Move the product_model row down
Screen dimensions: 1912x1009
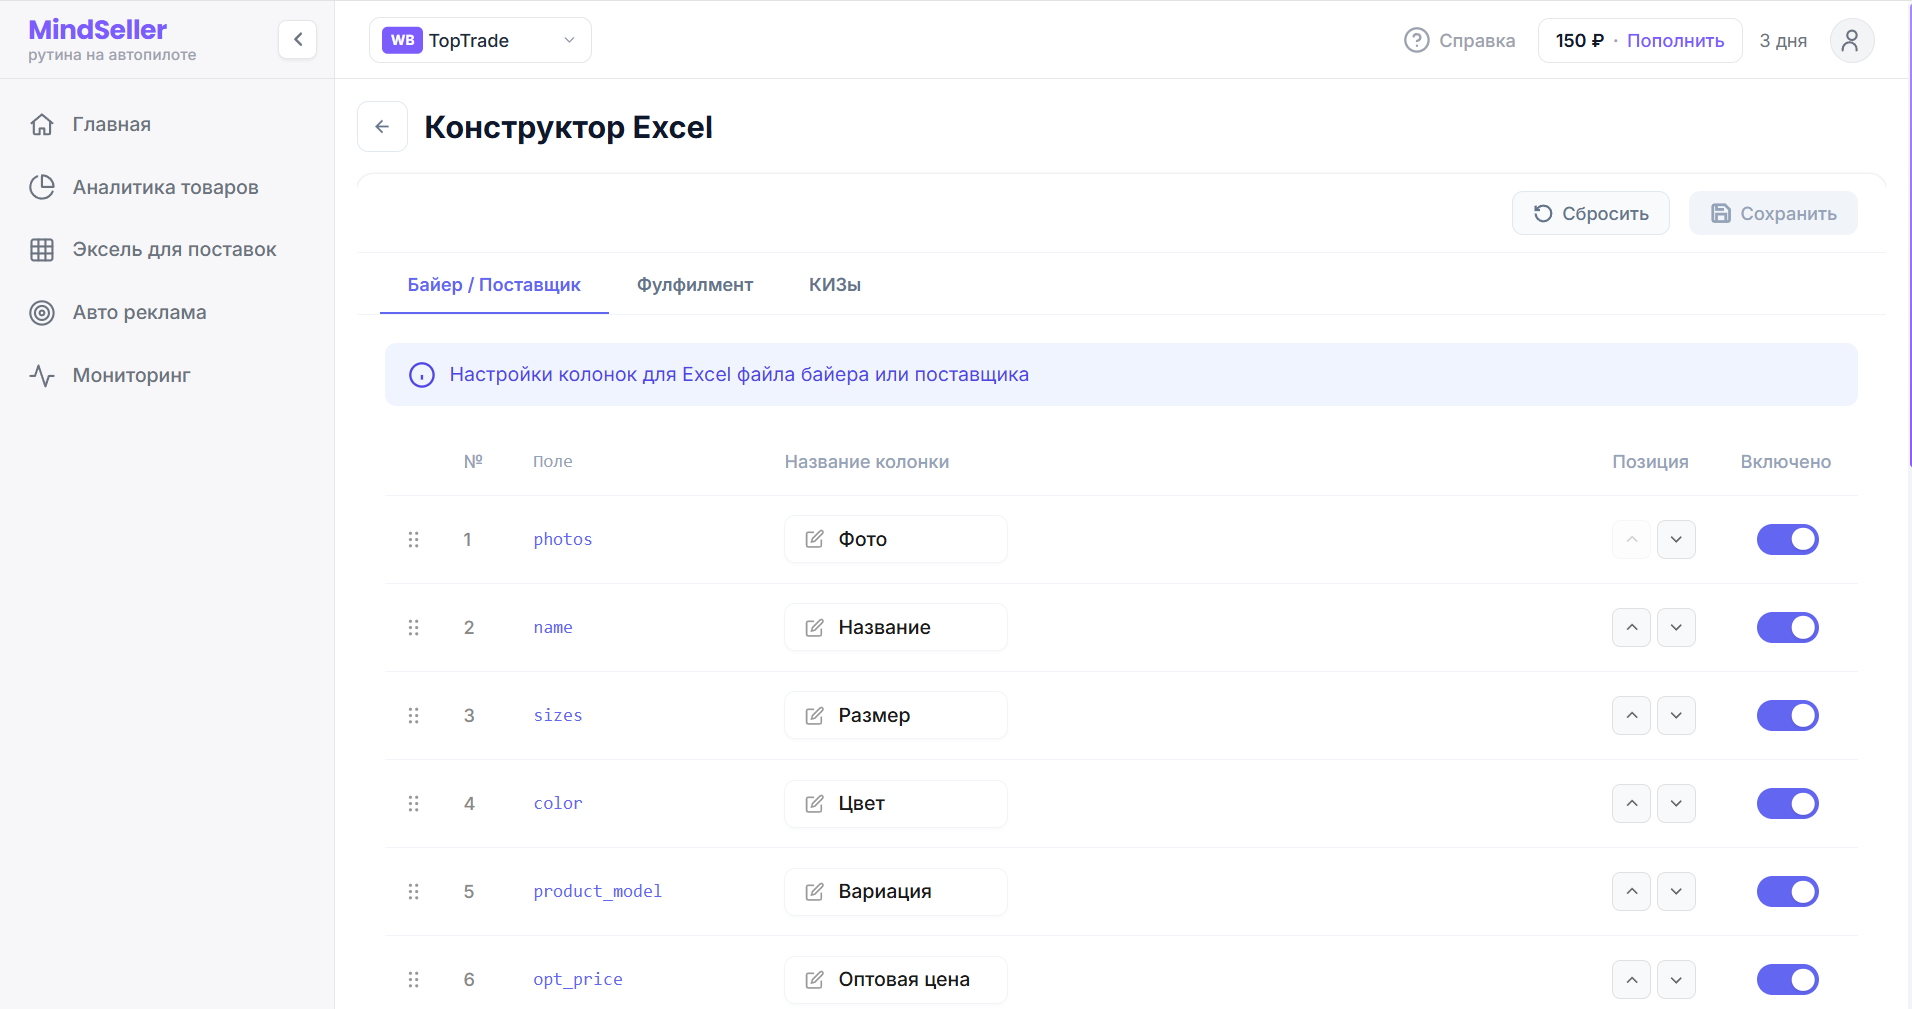1676,891
